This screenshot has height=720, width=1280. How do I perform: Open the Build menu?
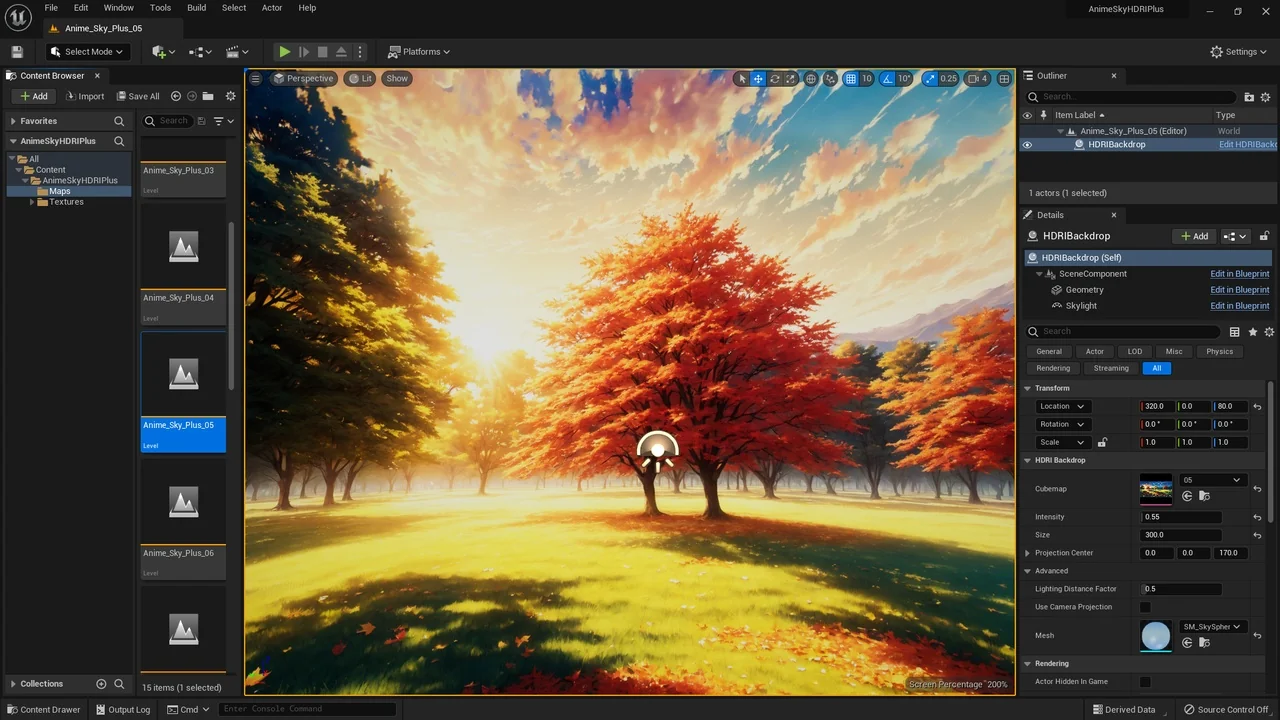[x=196, y=8]
